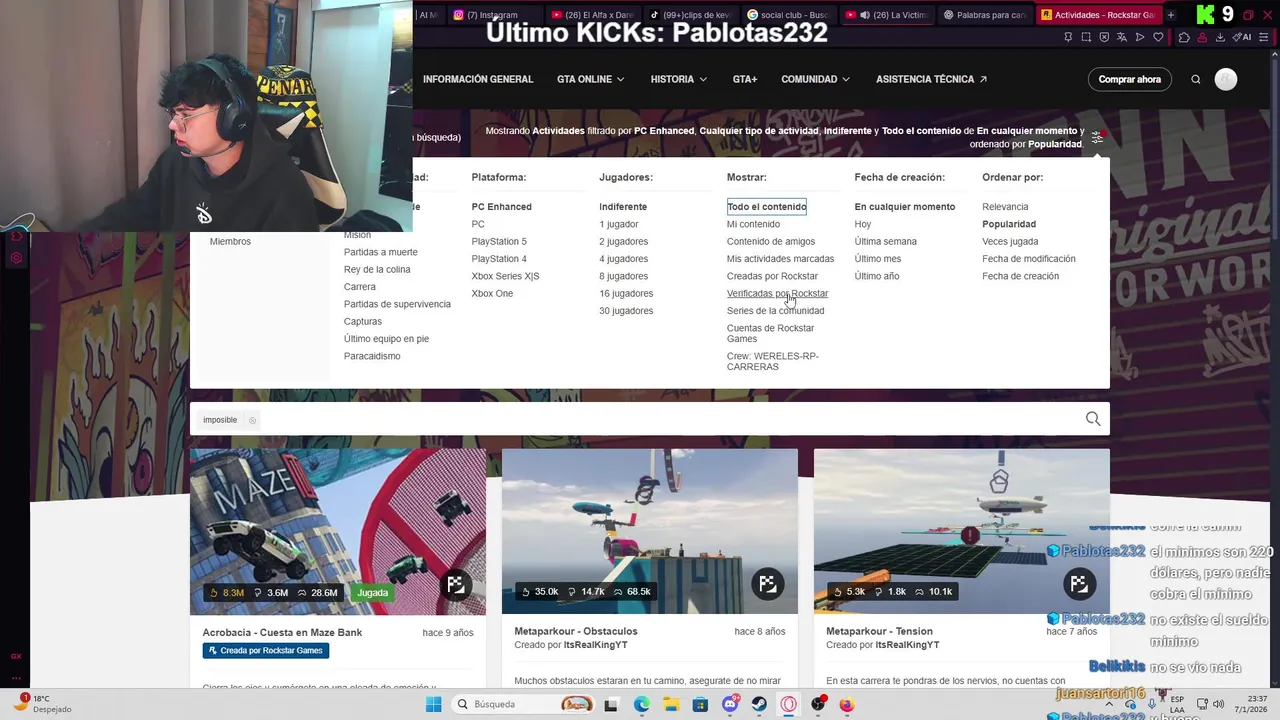This screenshot has width=1280, height=720.
Task: Open the browser downloads icon
Action: [x=1221, y=37]
